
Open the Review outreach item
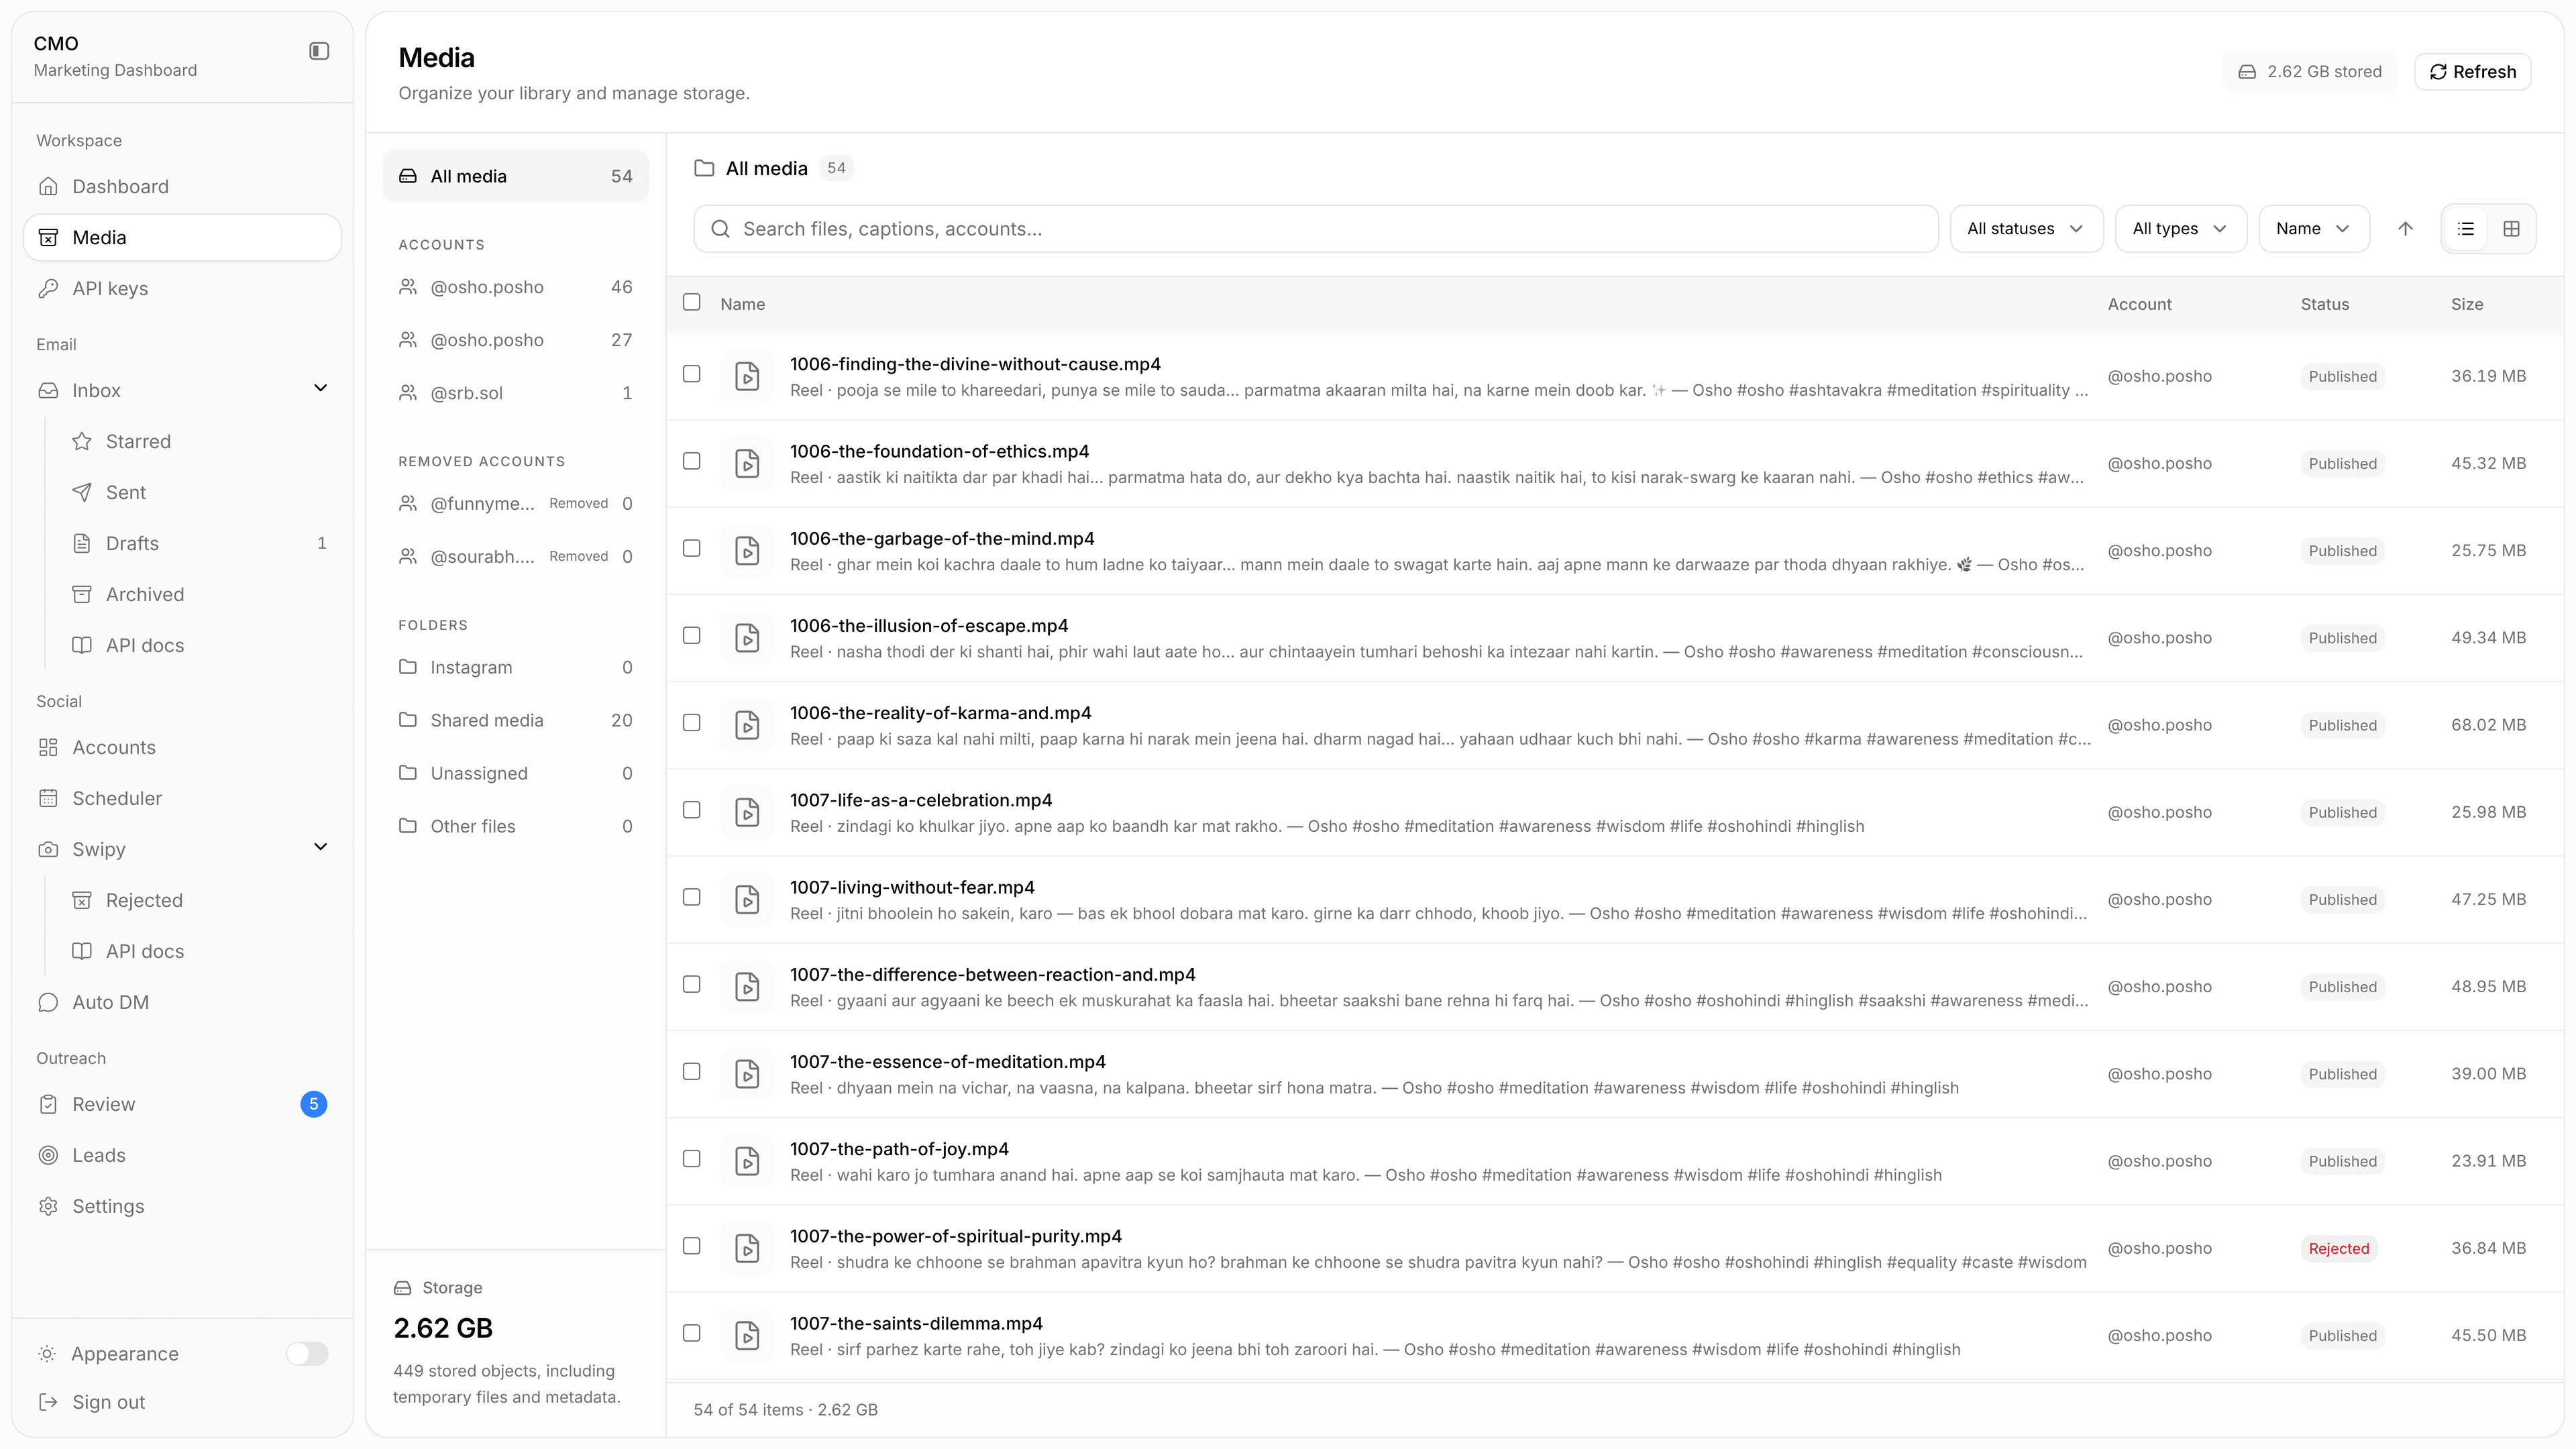pos(182,1104)
